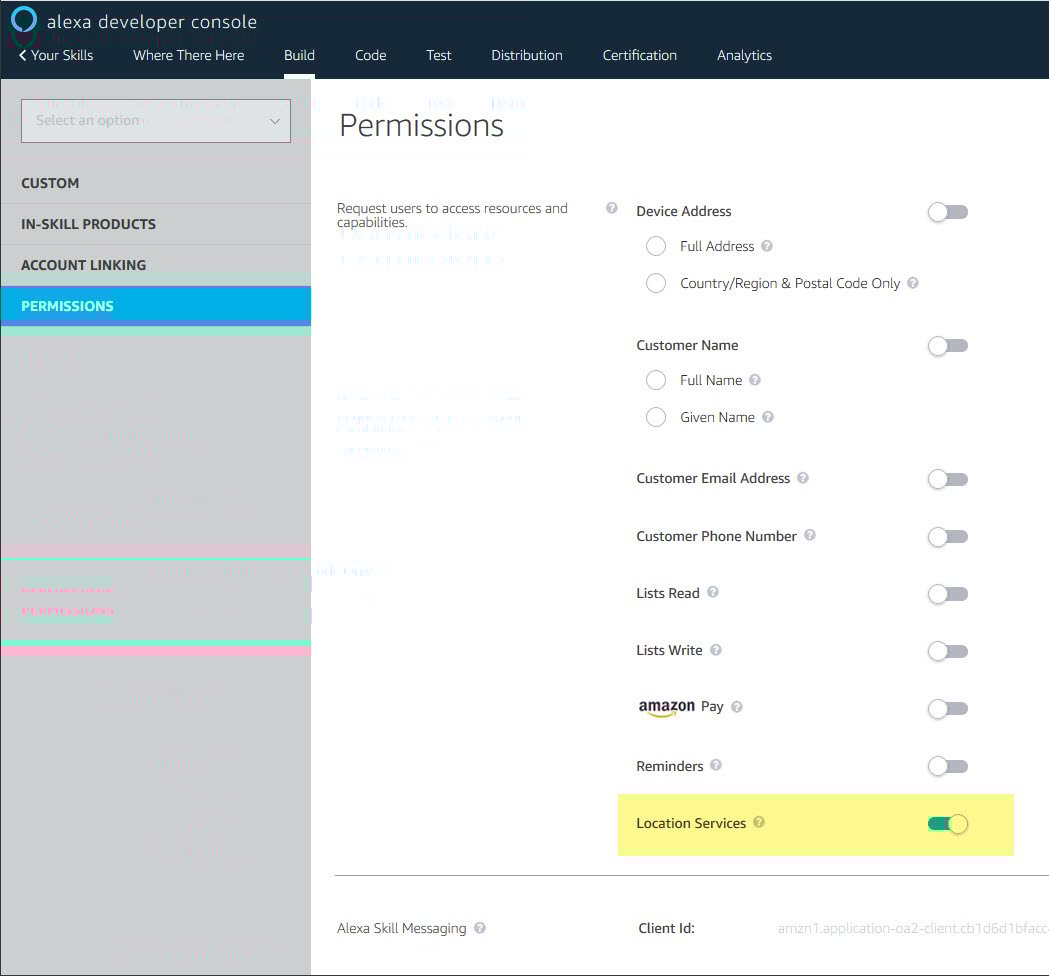Turn on the Reminders toggle
This screenshot has width=1049, height=976.
tap(947, 767)
